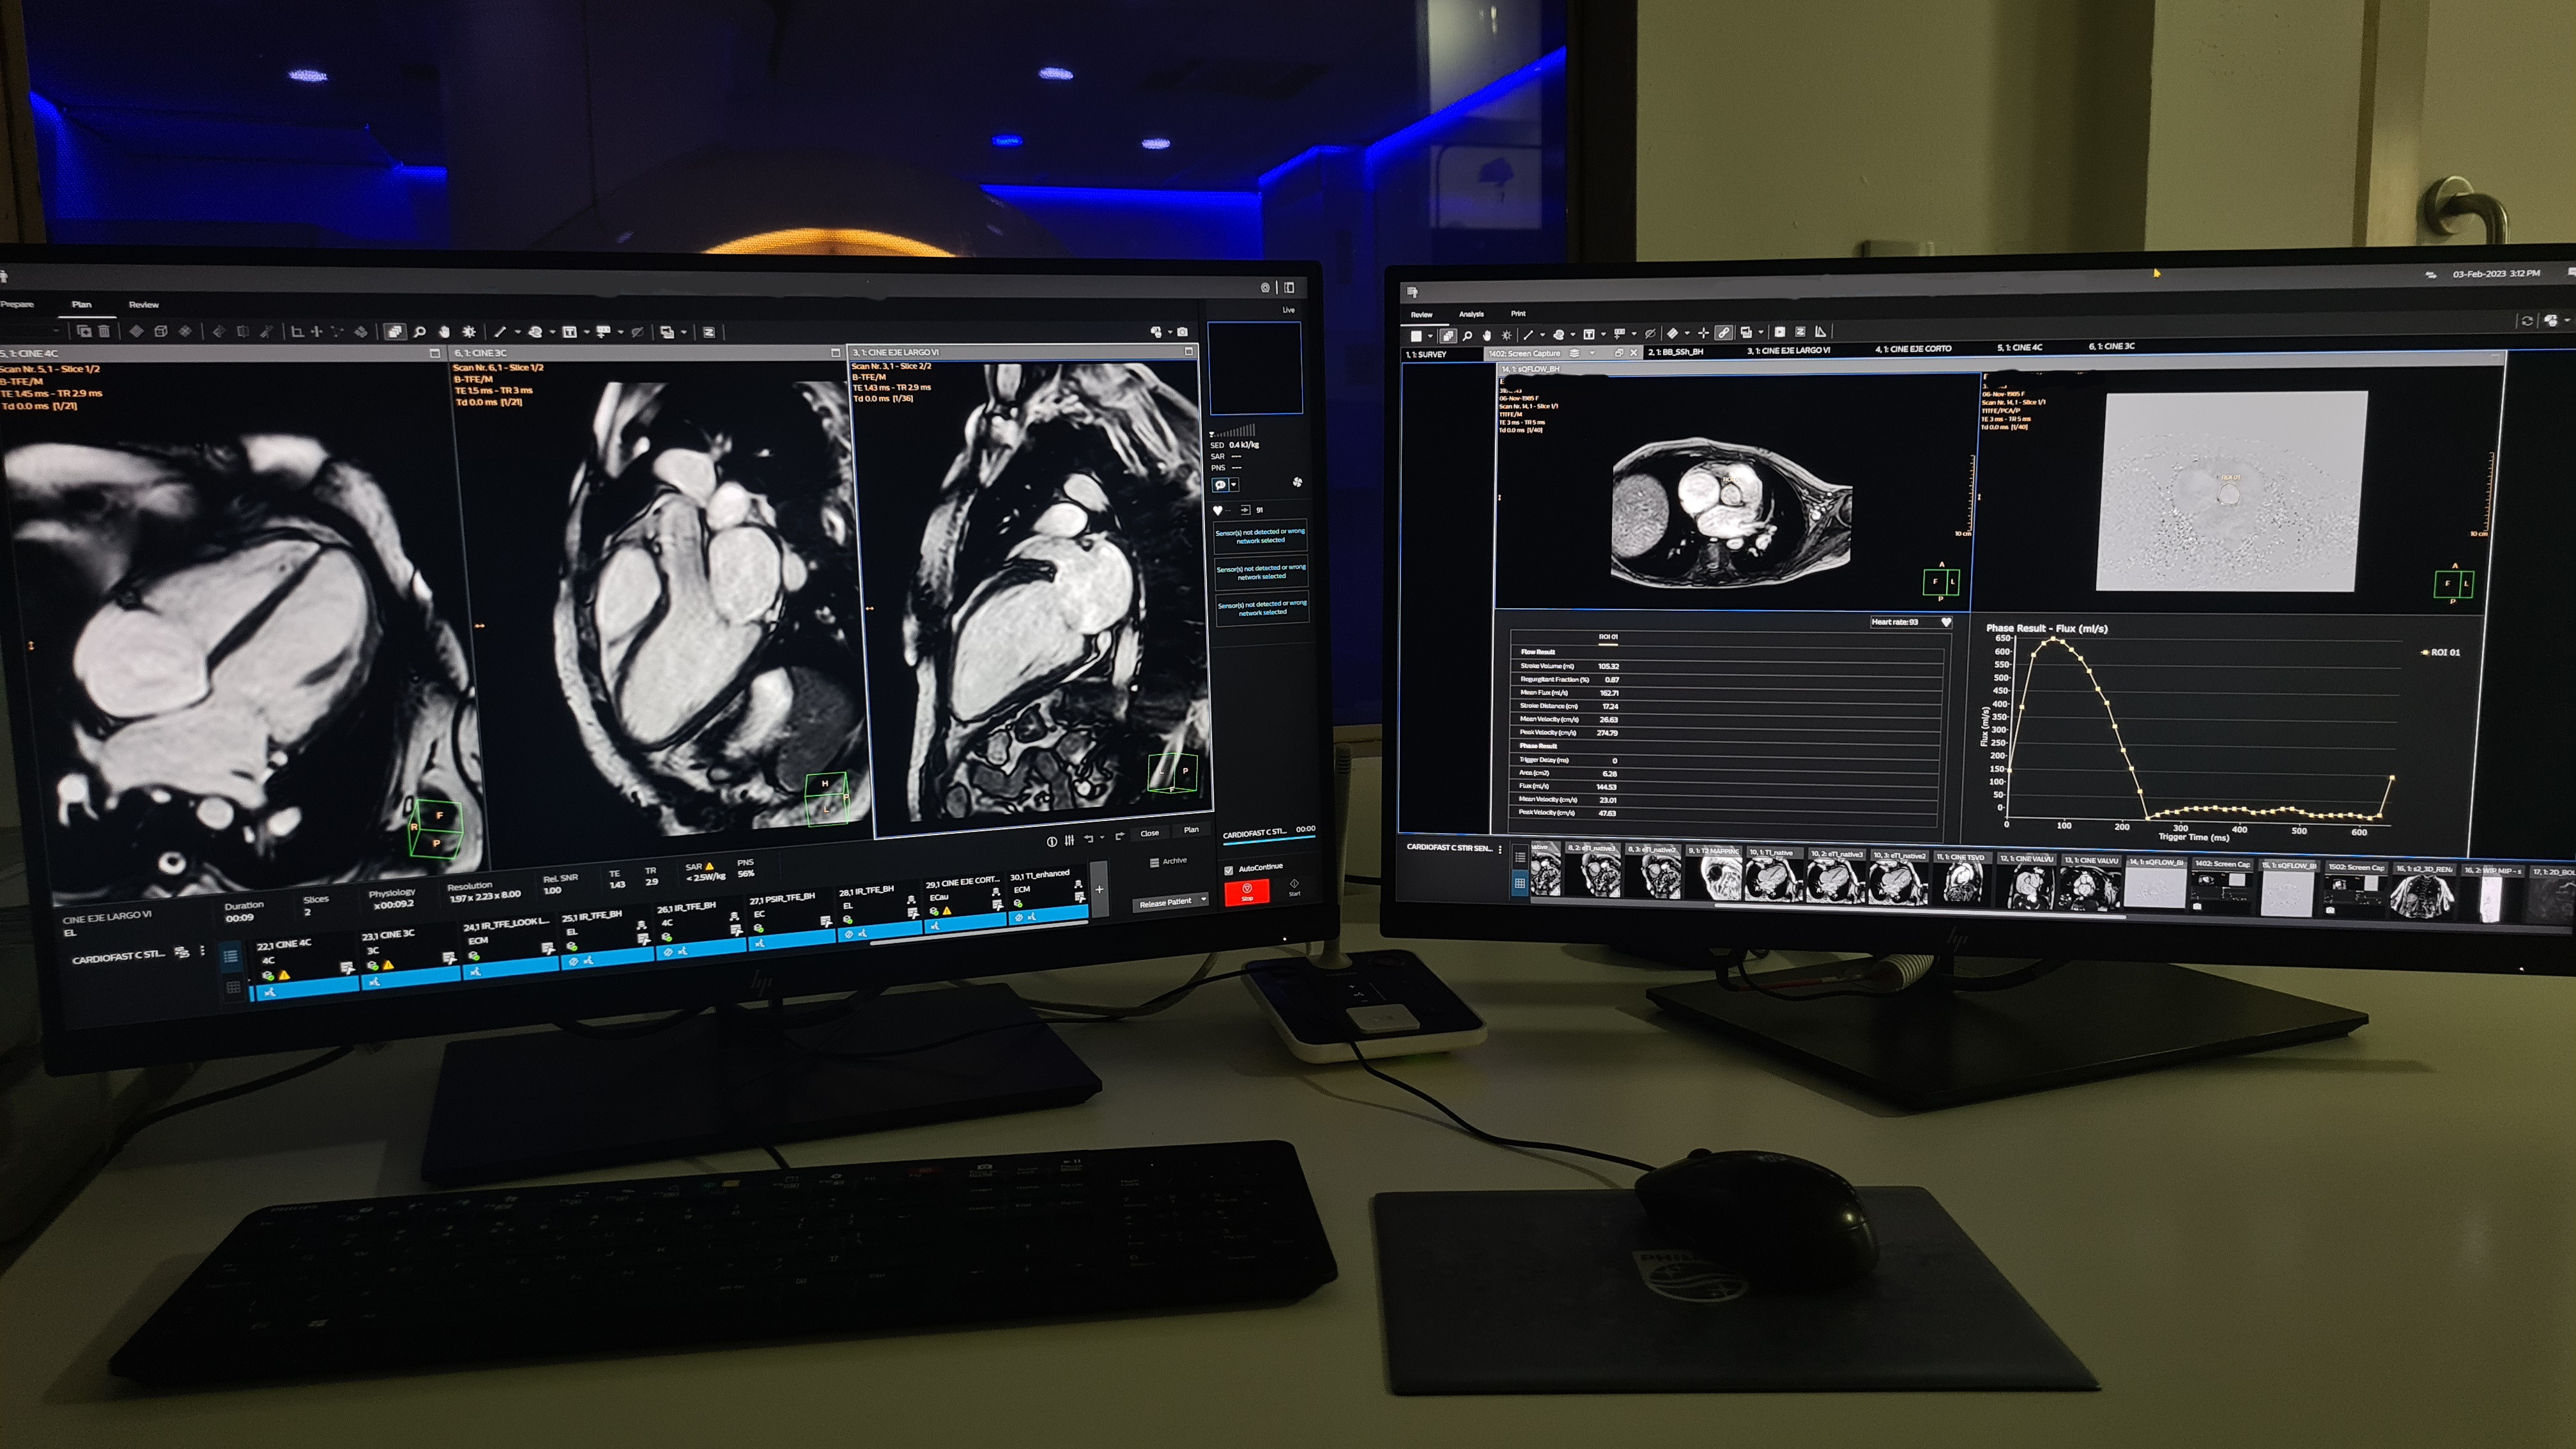This screenshot has width=2576, height=1449.
Task: Expand the Screen Capture tab dropdown arrow
Action: coord(1592,353)
